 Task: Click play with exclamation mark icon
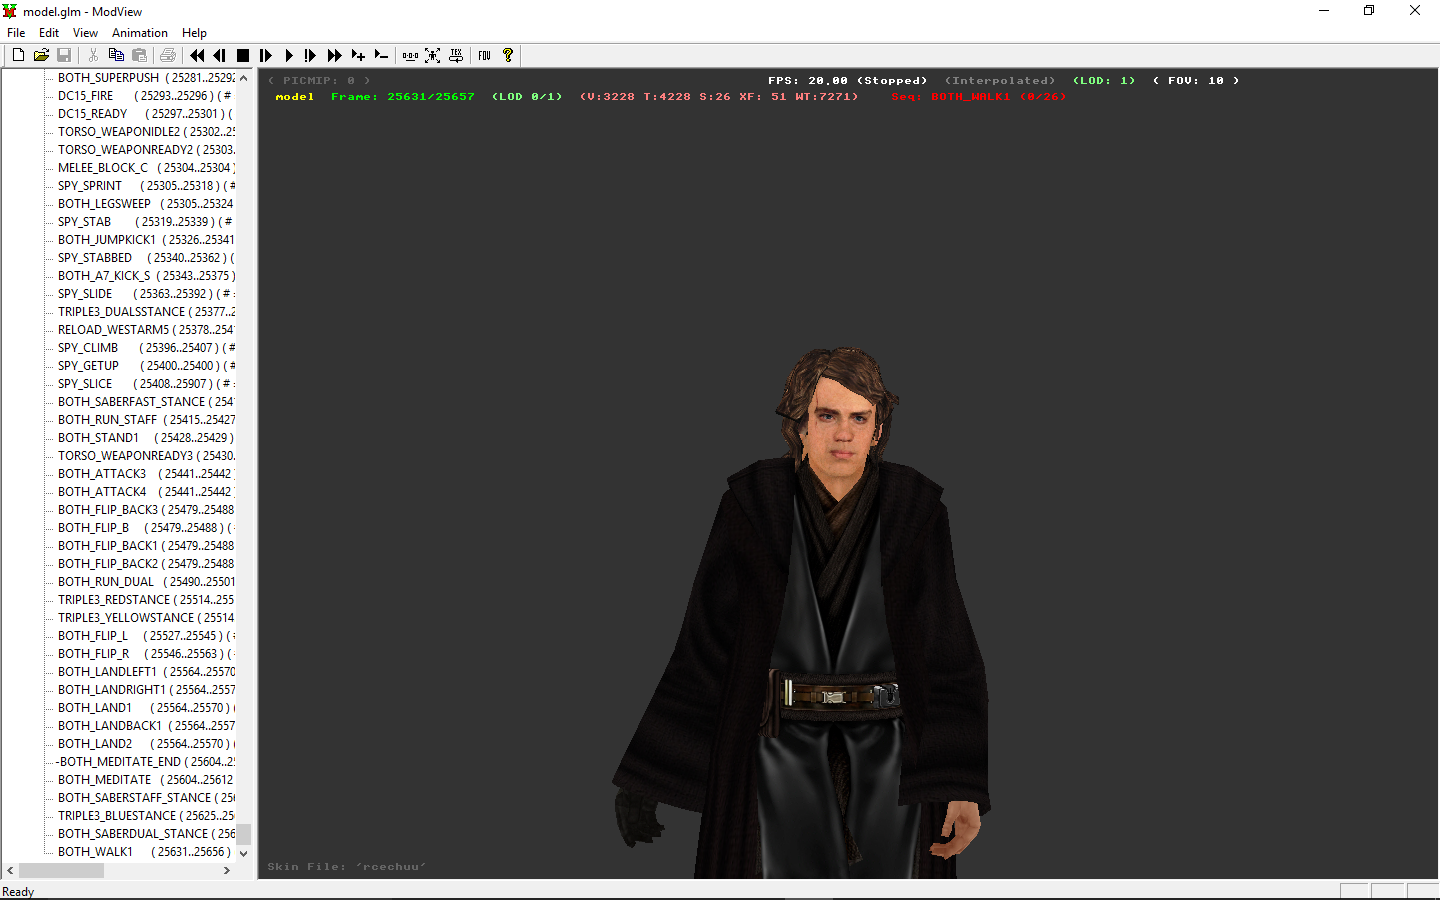coord(311,55)
